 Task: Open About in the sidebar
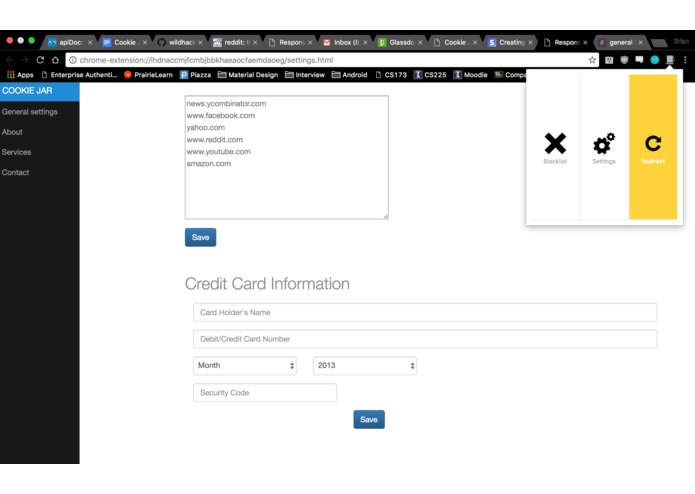12,132
